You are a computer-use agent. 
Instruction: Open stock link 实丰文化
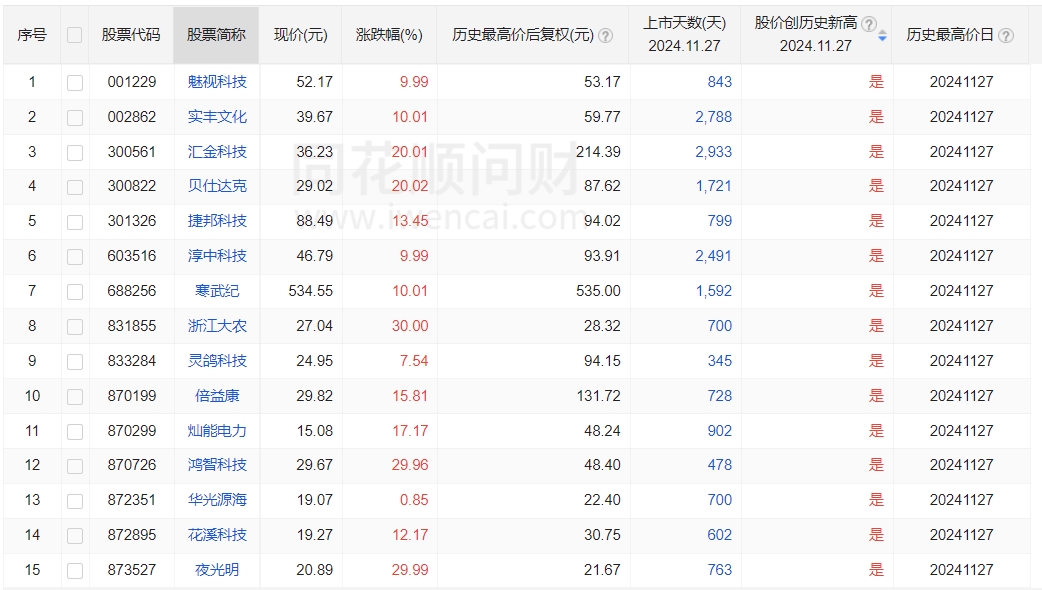(x=217, y=117)
